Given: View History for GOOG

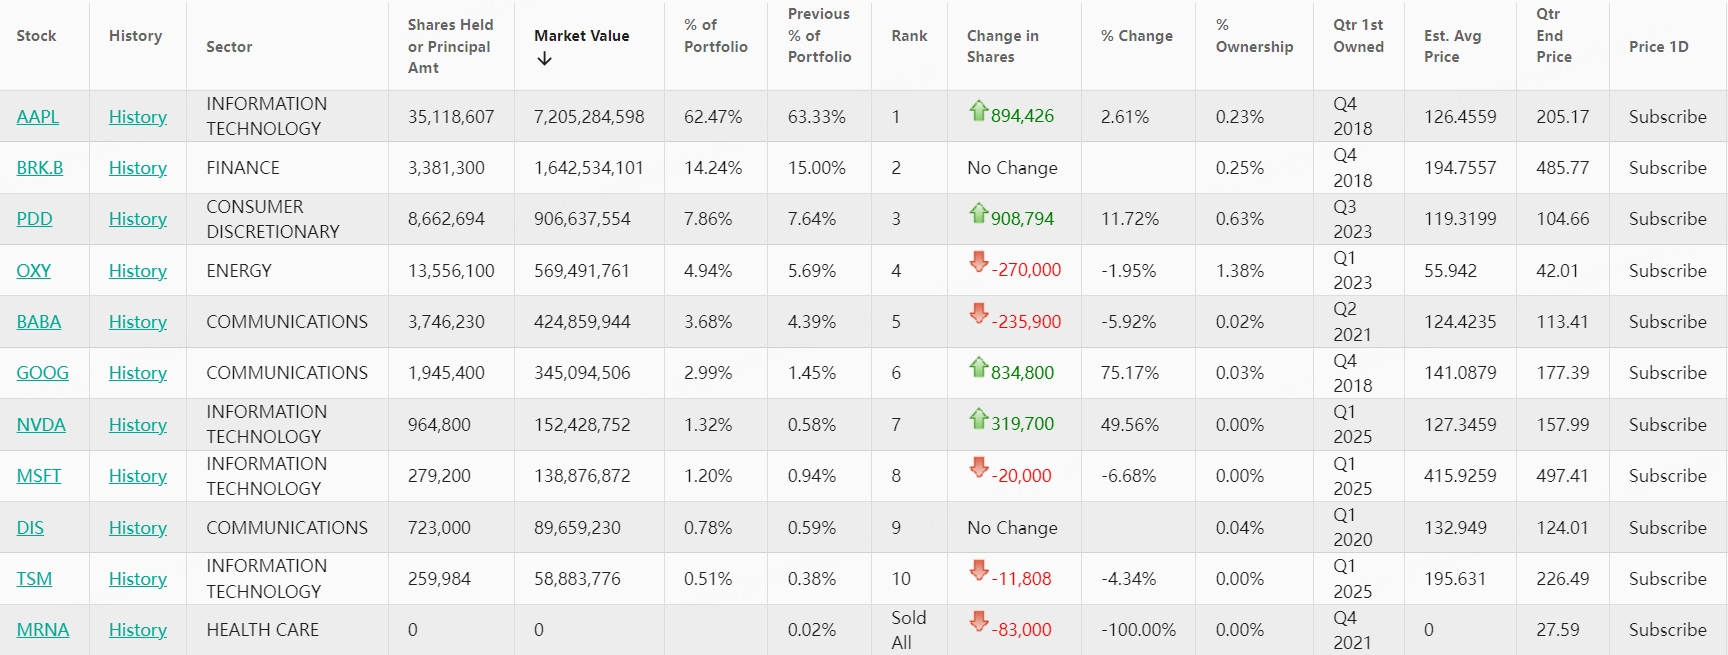Looking at the screenshot, I should (138, 373).
